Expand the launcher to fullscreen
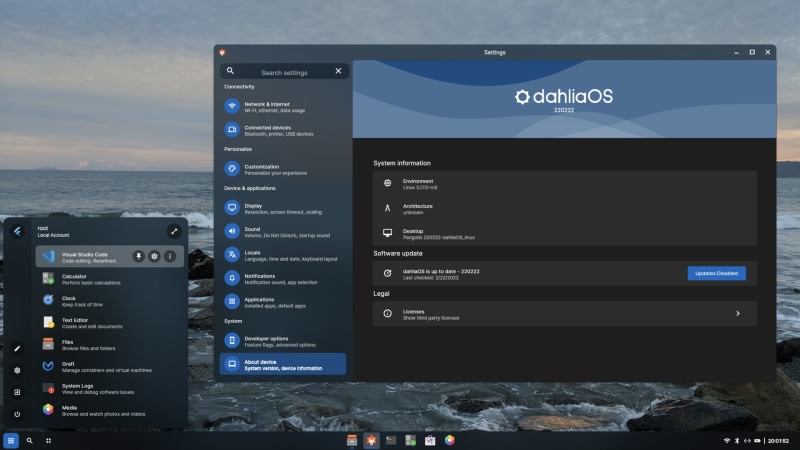The image size is (800, 450). pyautogui.click(x=174, y=231)
